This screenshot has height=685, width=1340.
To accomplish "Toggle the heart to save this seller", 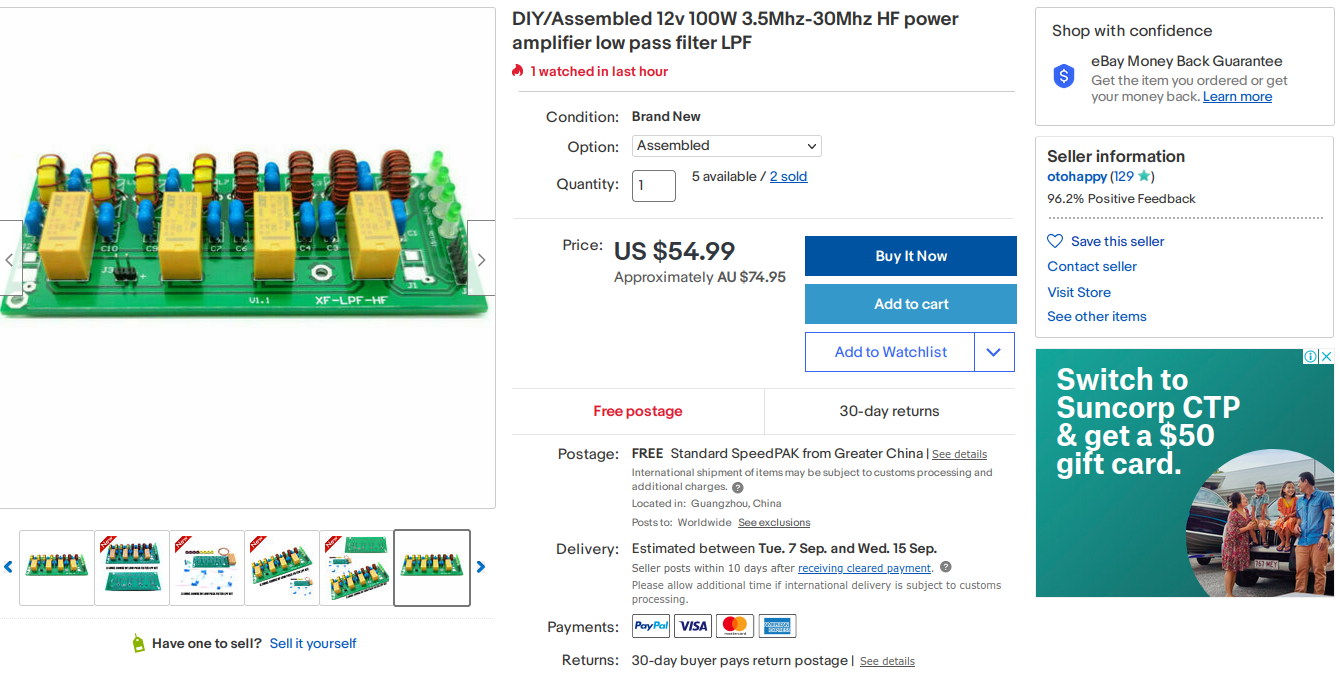I will [1054, 241].
